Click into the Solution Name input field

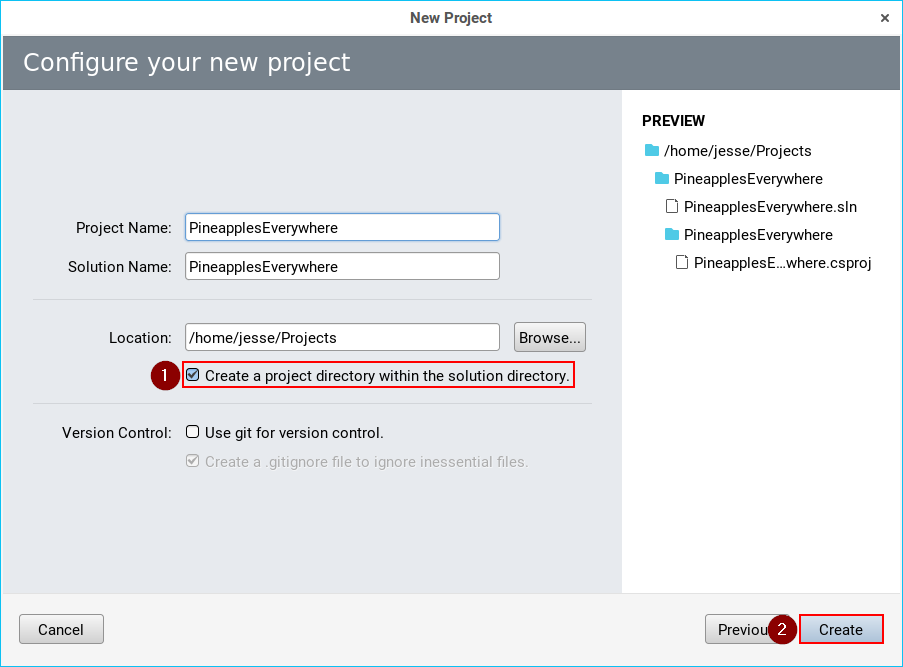342,267
